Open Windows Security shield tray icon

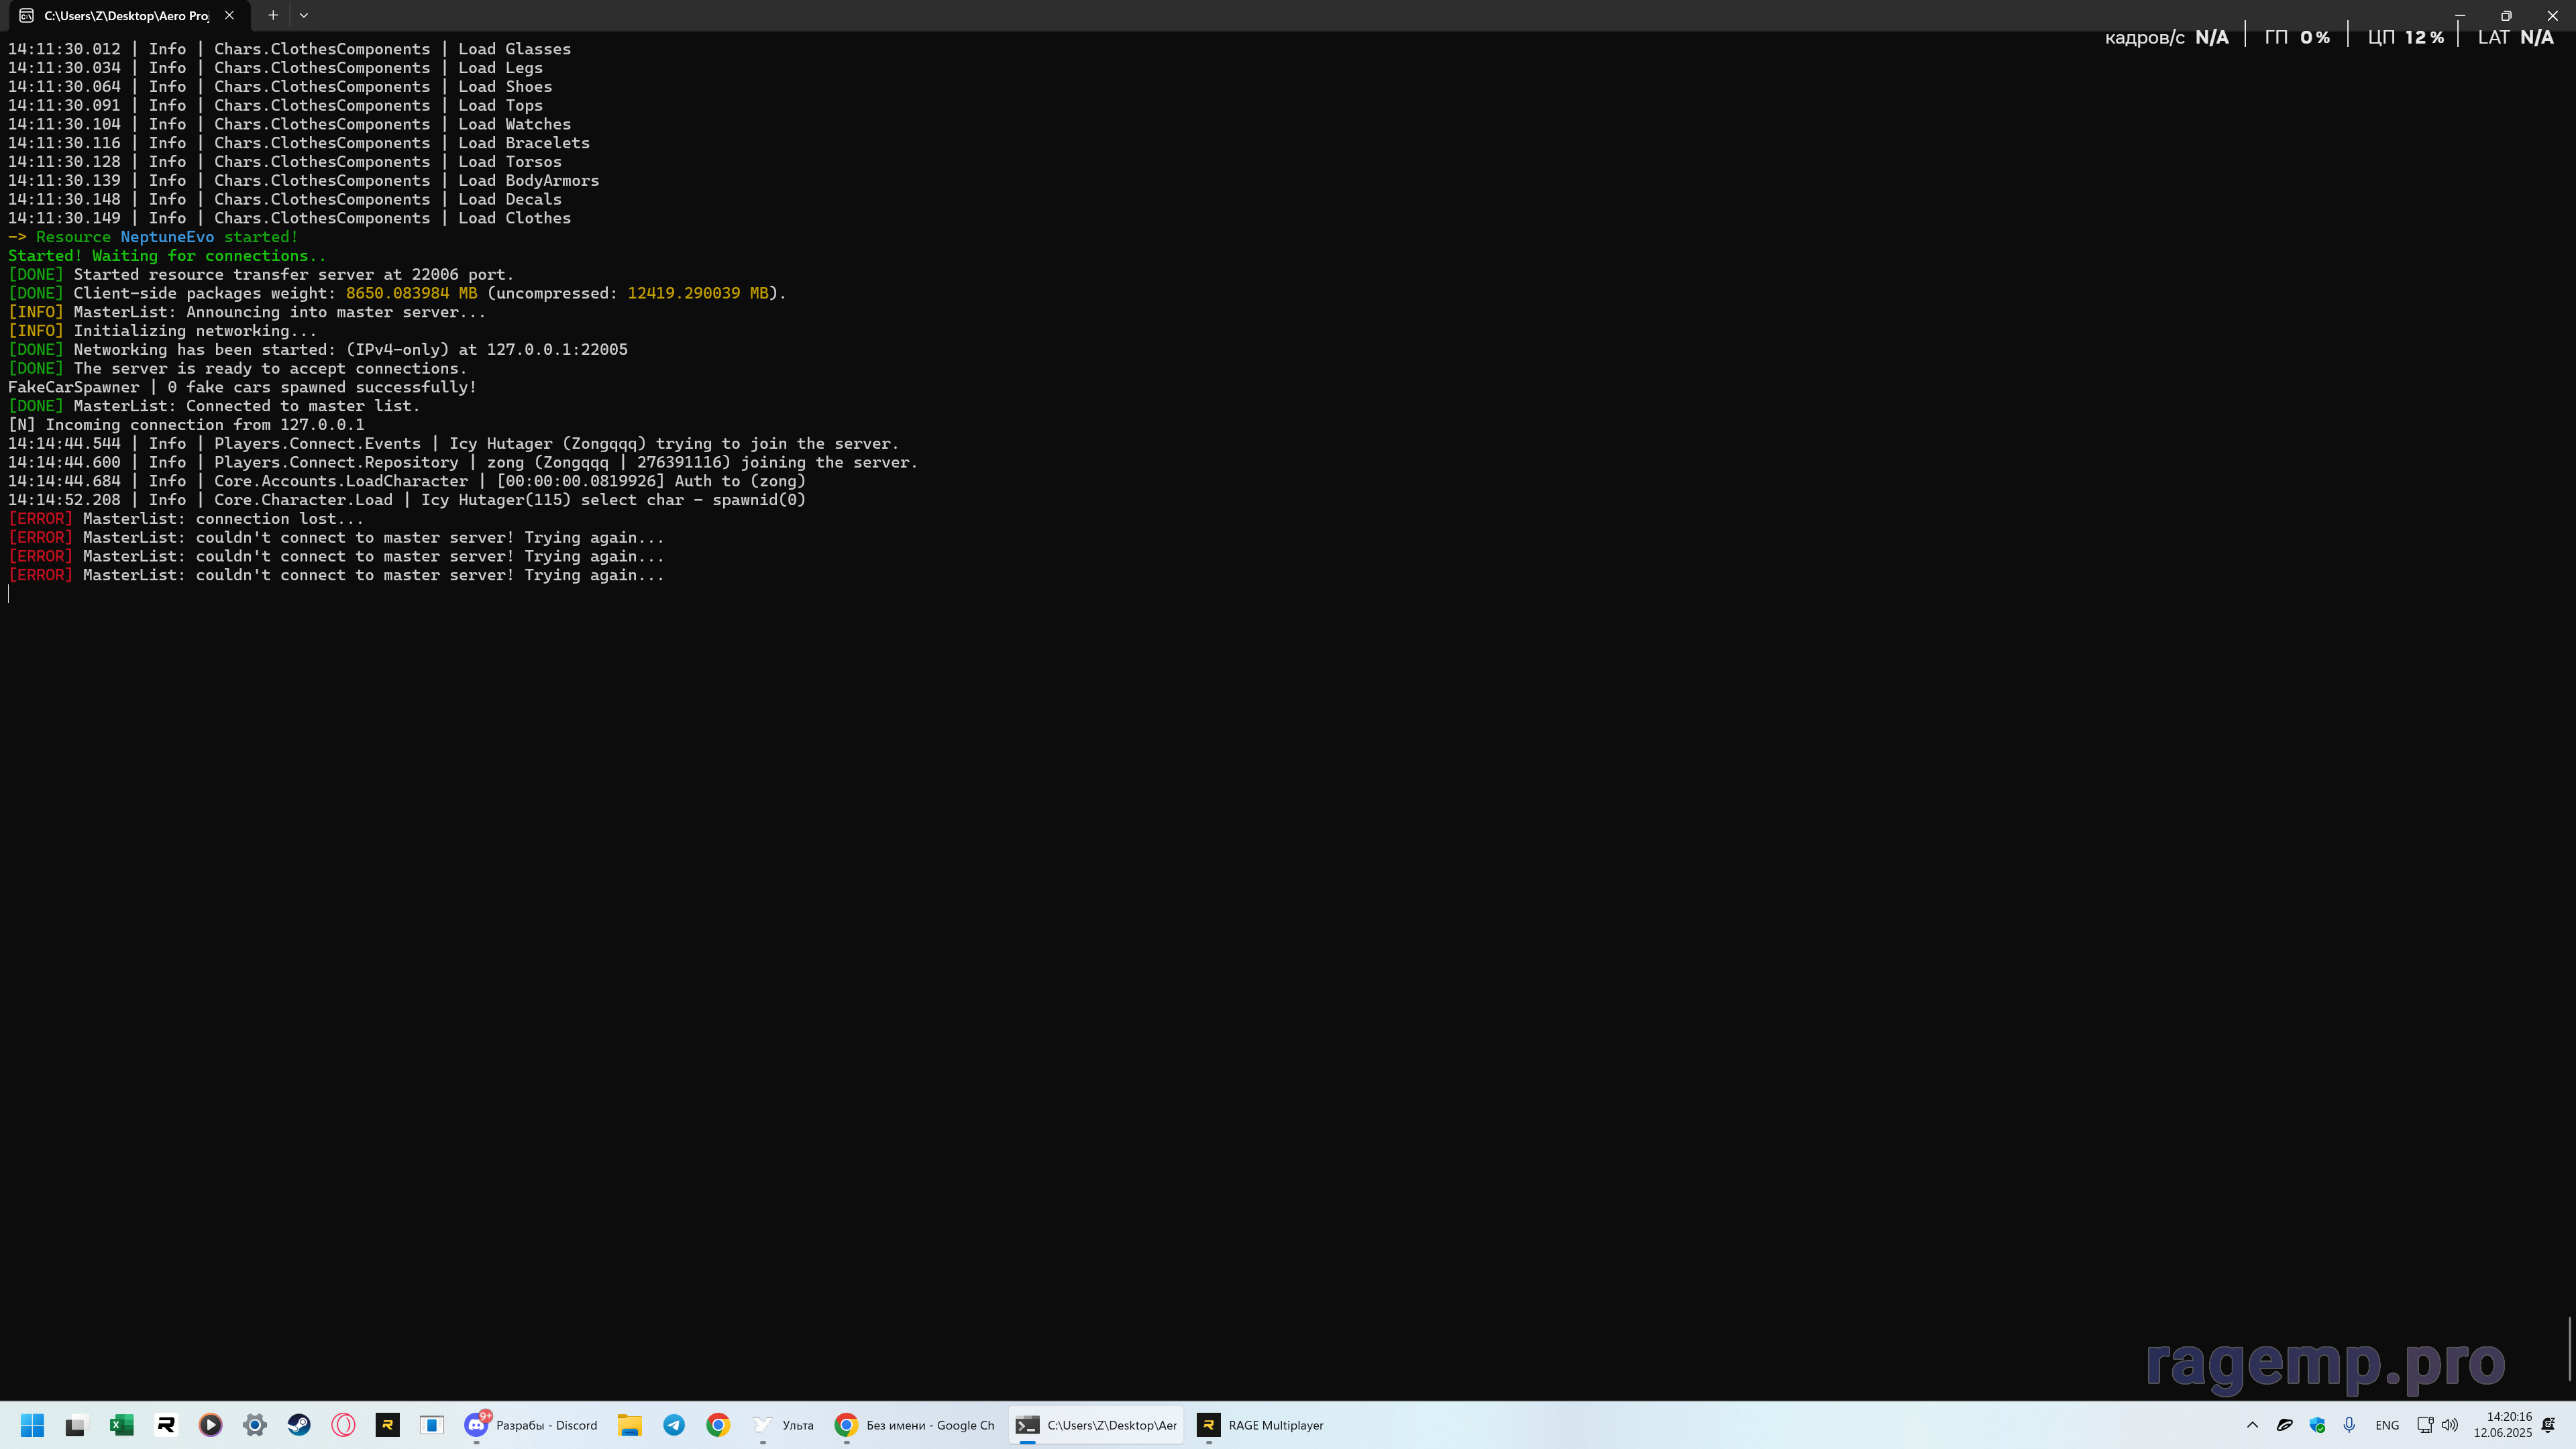[x=2317, y=1425]
